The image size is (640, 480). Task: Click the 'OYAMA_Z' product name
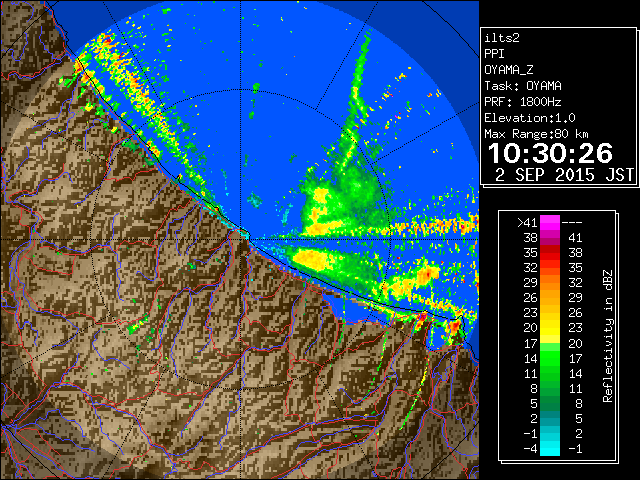509,70
